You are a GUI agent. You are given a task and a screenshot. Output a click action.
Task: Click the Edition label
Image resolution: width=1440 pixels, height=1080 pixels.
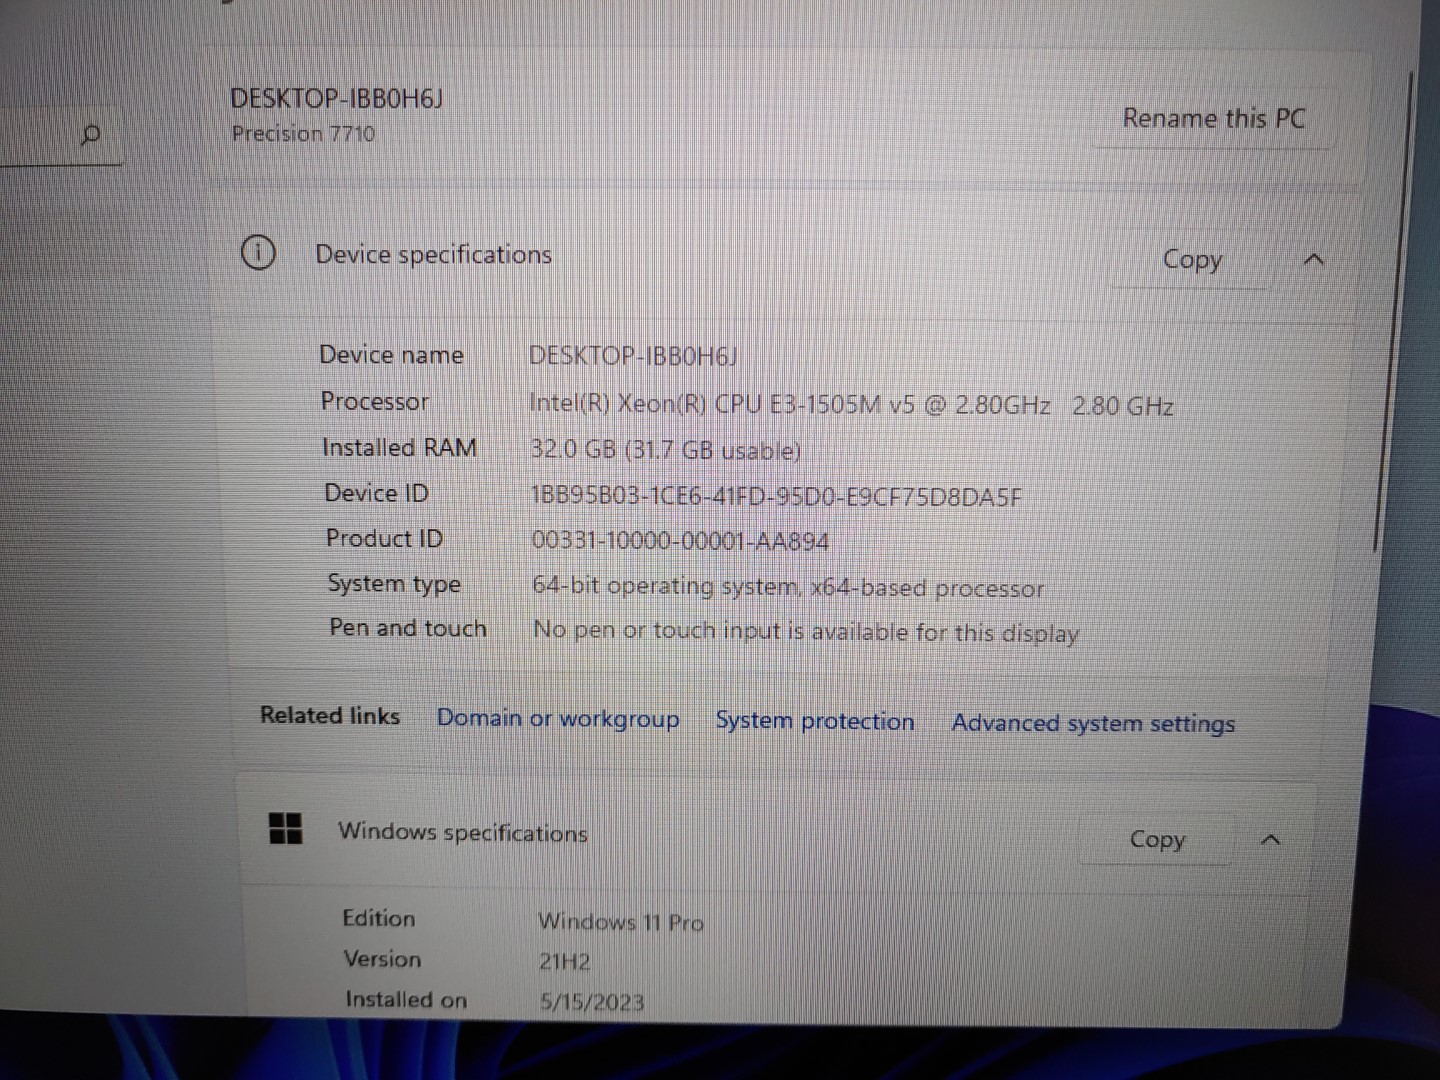tap(379, 918)
